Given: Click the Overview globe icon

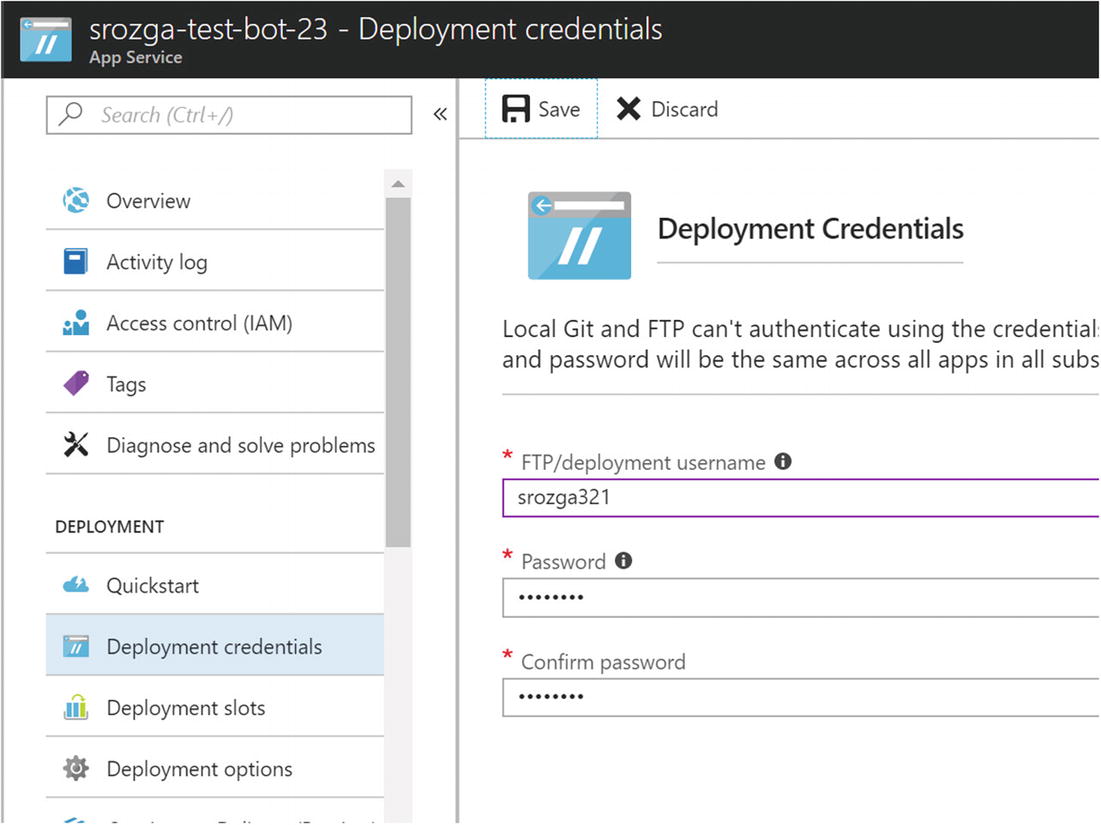Looking at the screenshot, I should tap(76, 201).
